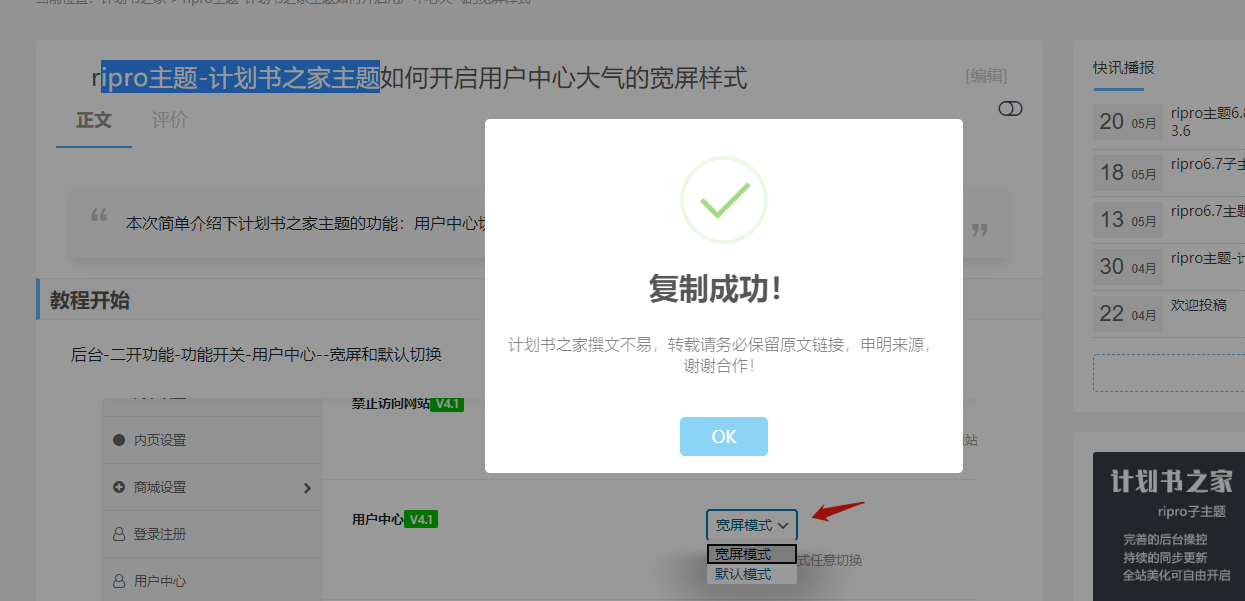The height and width of the screenshot is (601, 1245).
Task: Click the person icon beside sidebar 用户中心
Action: pos(119,581)
